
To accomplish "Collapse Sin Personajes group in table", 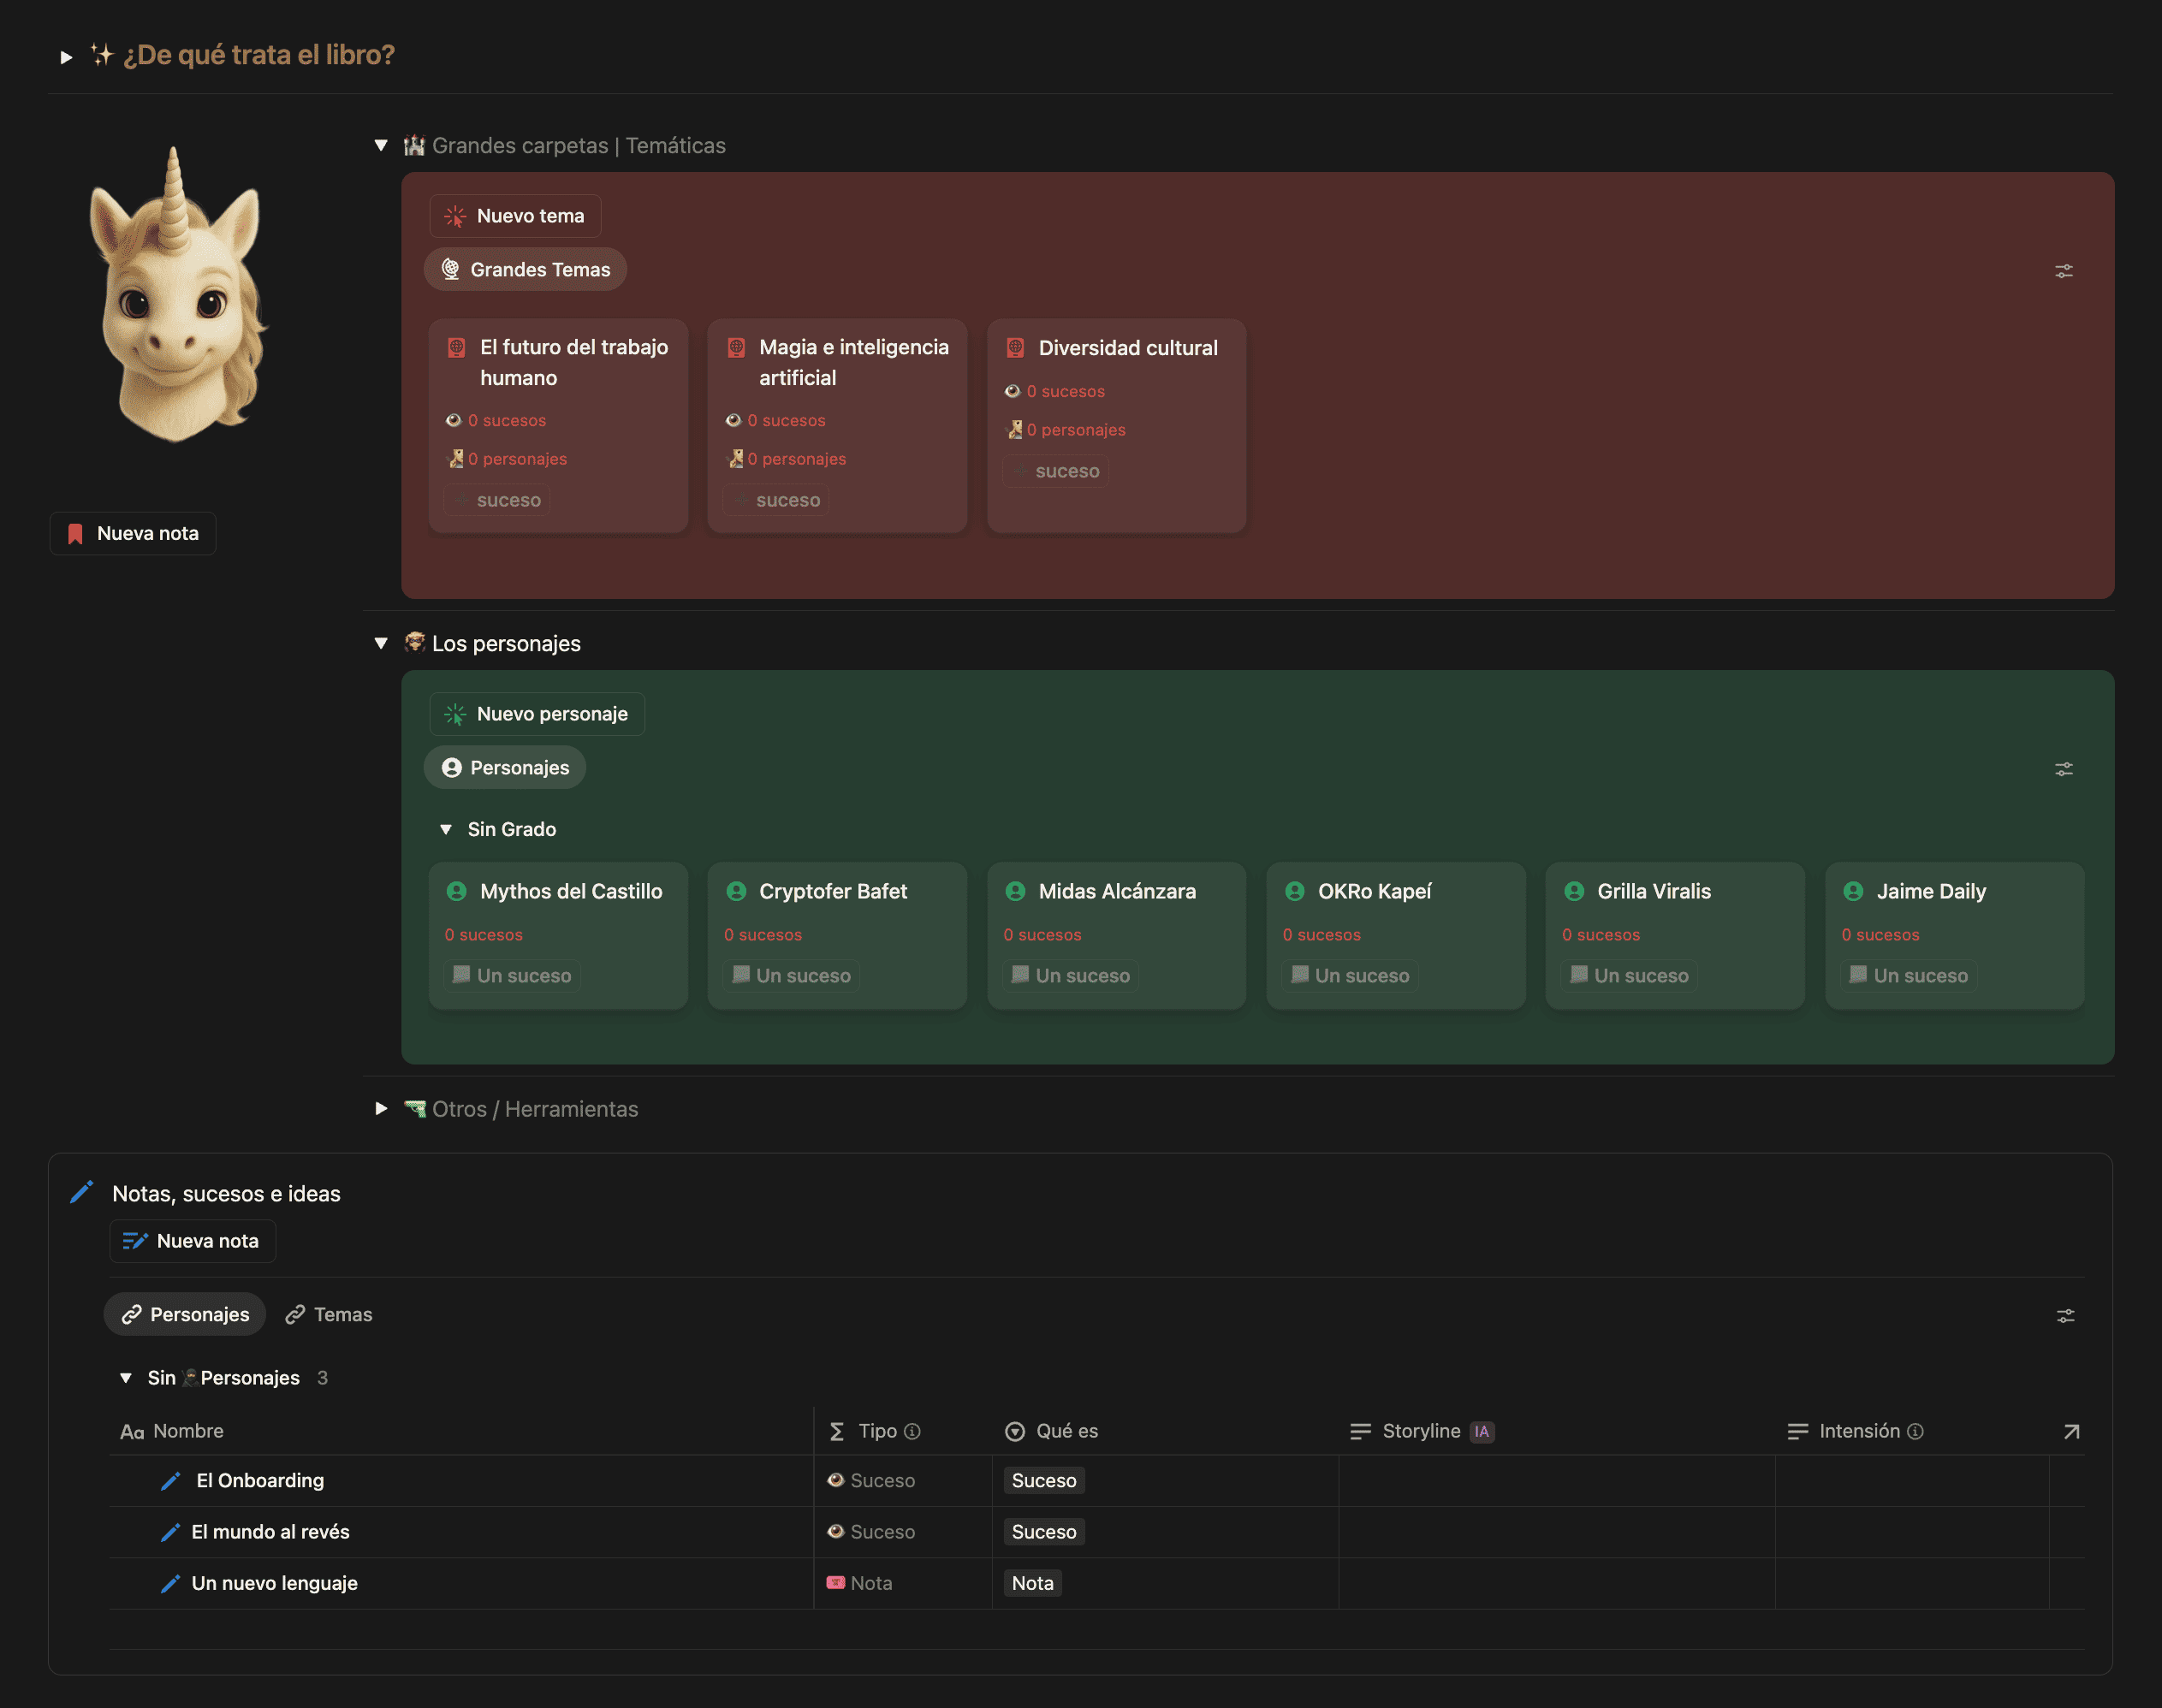I will [x=126, y=1378].
